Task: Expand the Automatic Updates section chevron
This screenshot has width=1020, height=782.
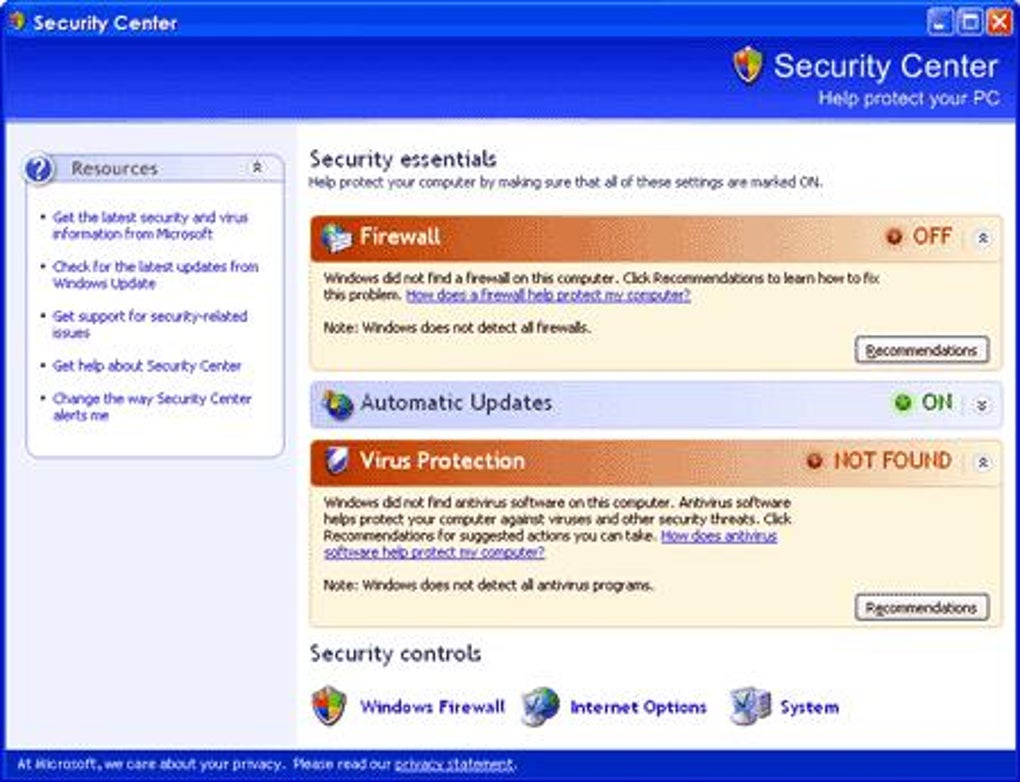Action: (982, 405)
